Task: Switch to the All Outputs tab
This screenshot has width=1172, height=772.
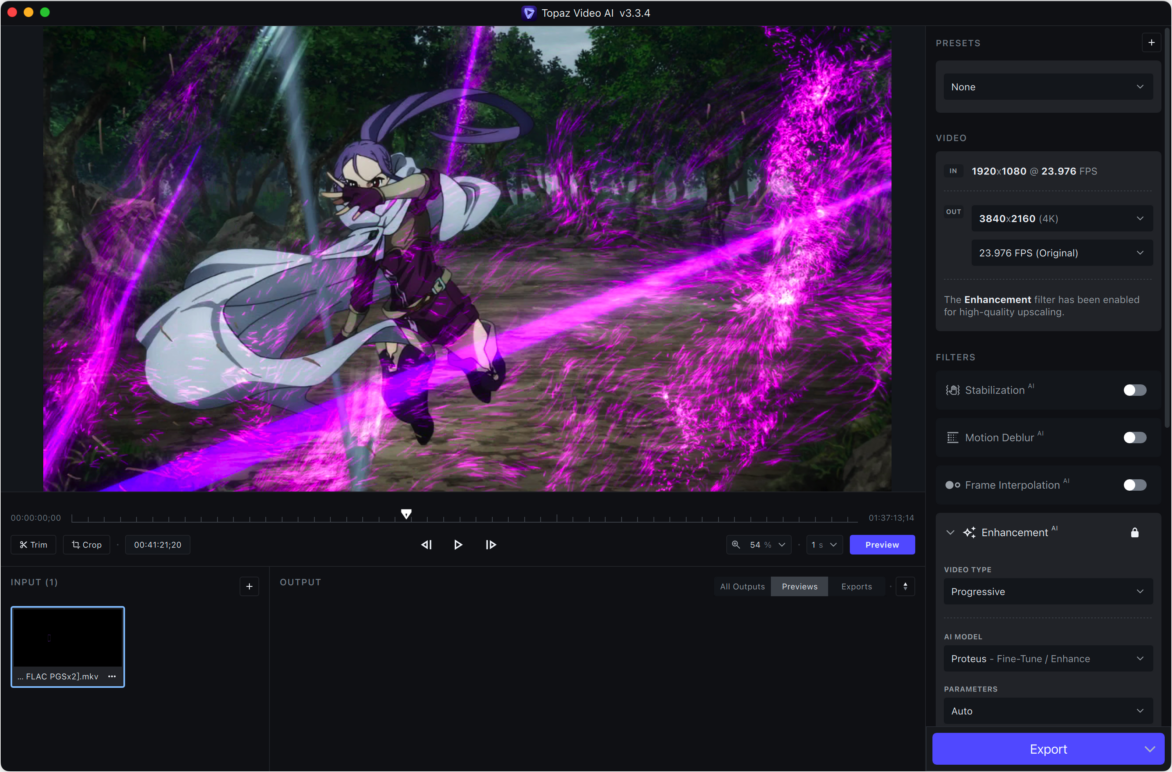Action: 742,587
